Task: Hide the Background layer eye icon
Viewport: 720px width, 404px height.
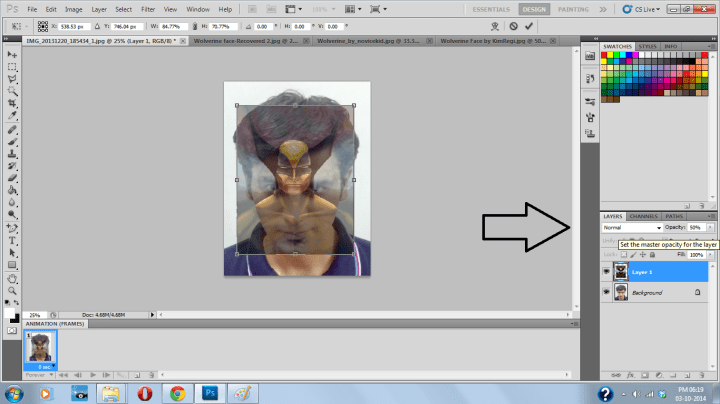Action: coord(606,292)
